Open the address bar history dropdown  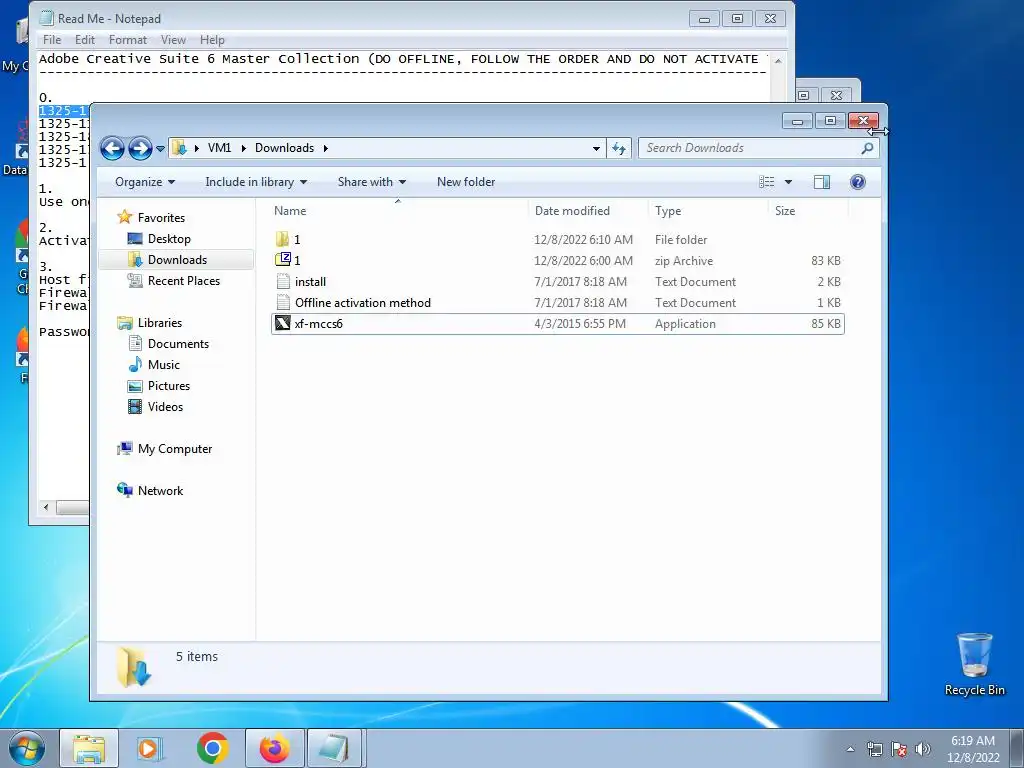pos(596,148)
